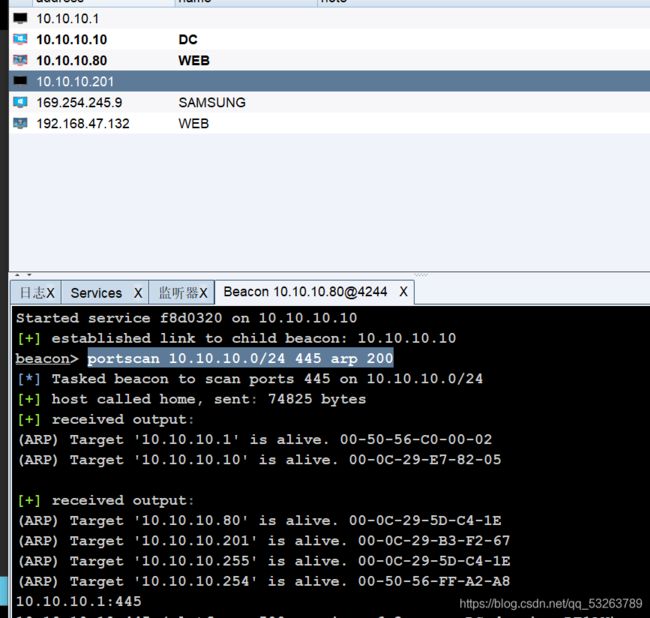Click the 10.10.10.1:445 result line
650x618 pixels.
click(79, 601)
